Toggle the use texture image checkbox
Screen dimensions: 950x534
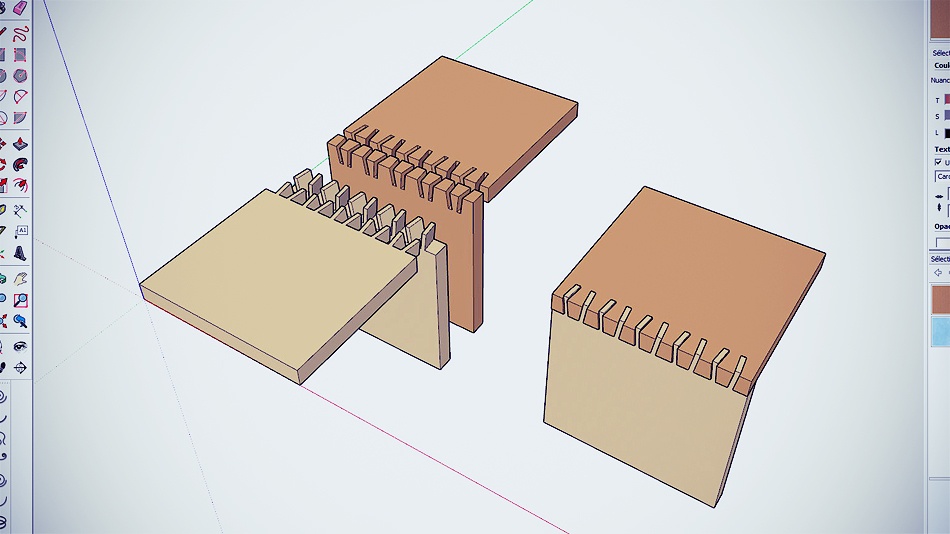938,162
